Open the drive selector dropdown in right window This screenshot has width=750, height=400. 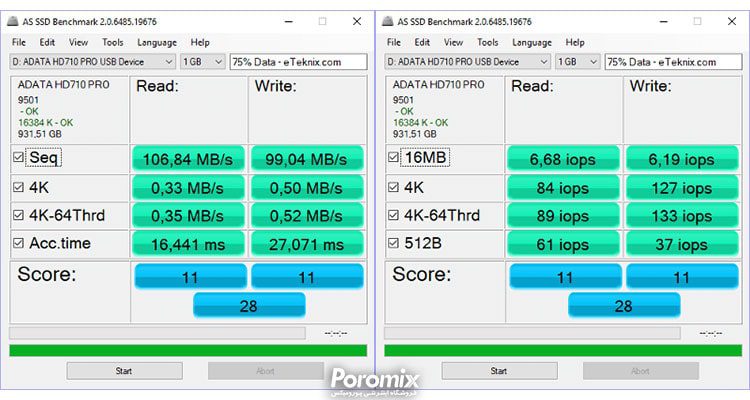pyautogui.click(x=467, y=62)
